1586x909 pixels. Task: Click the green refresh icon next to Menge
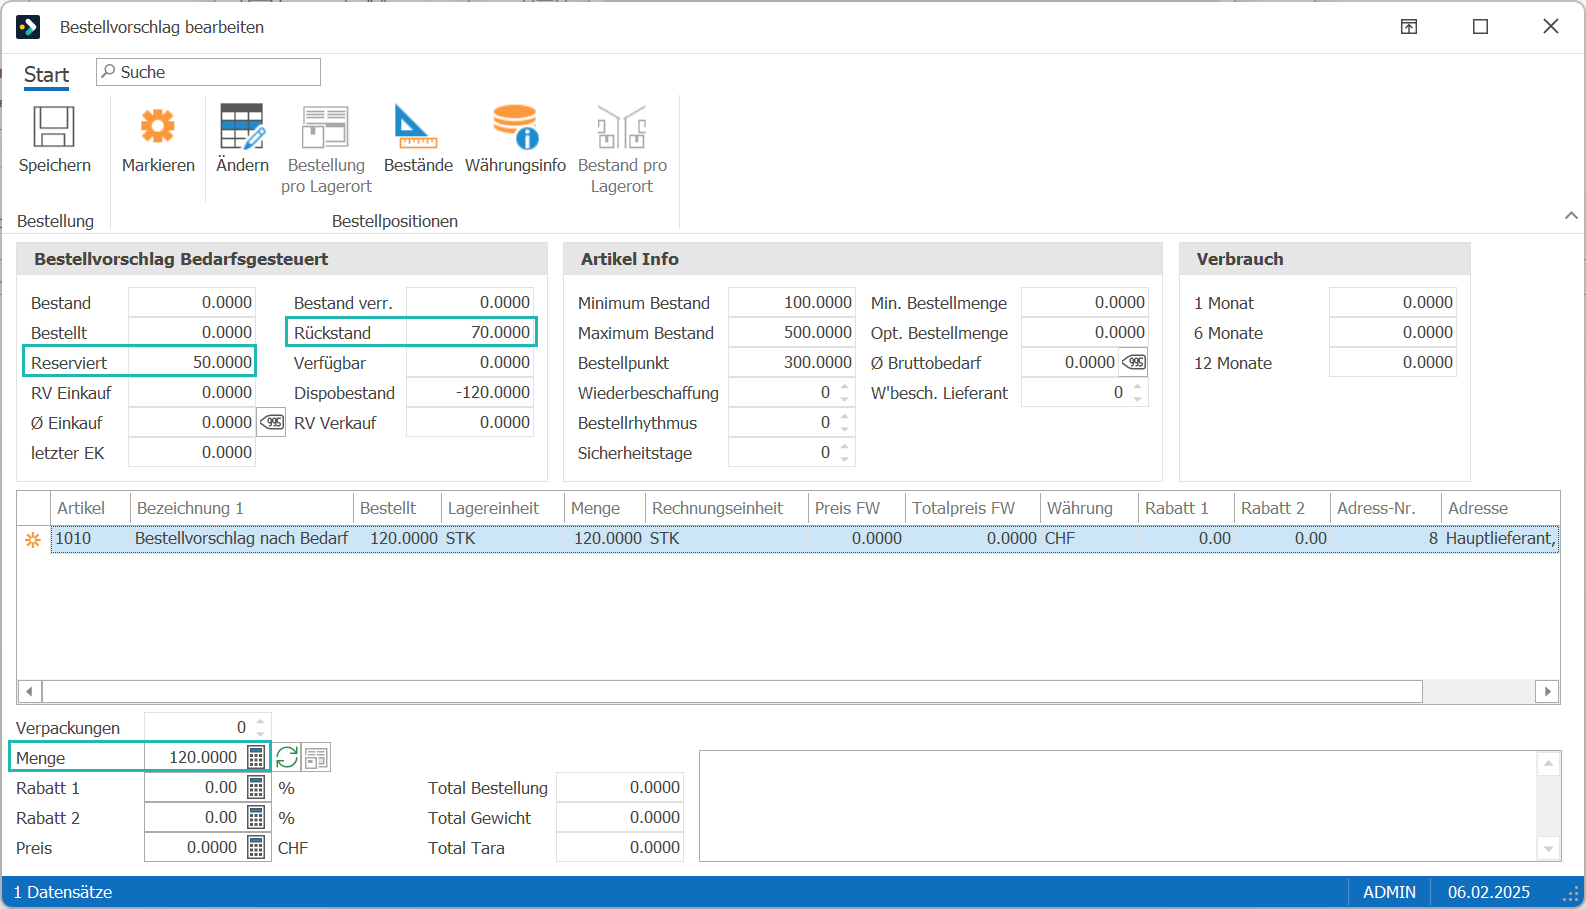point(287,758)
